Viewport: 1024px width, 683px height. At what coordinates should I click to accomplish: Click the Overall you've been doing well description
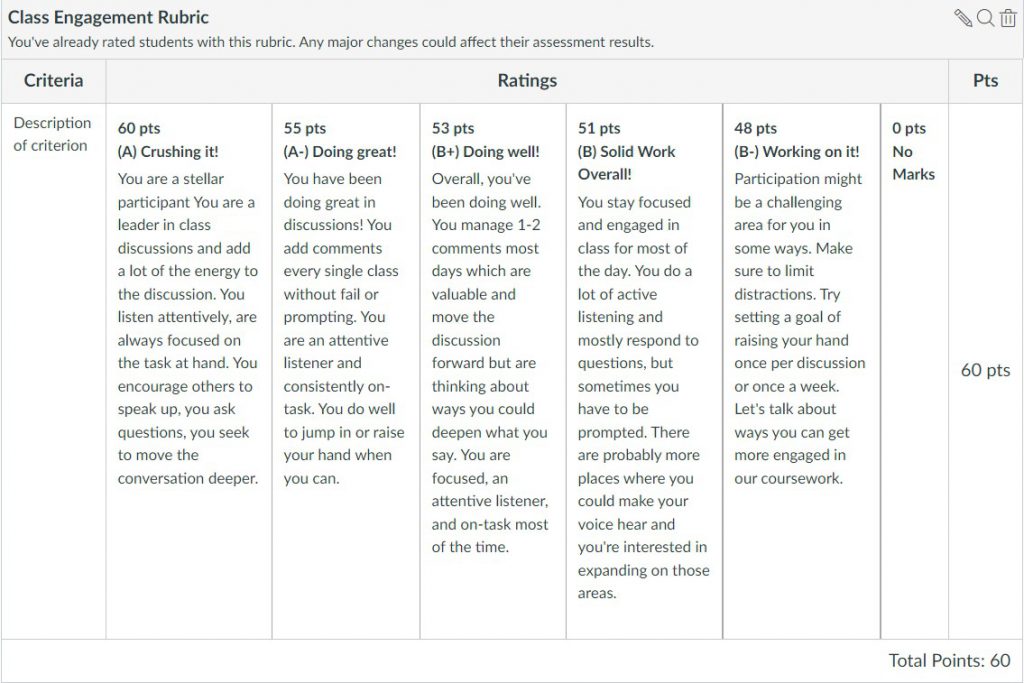490,363
